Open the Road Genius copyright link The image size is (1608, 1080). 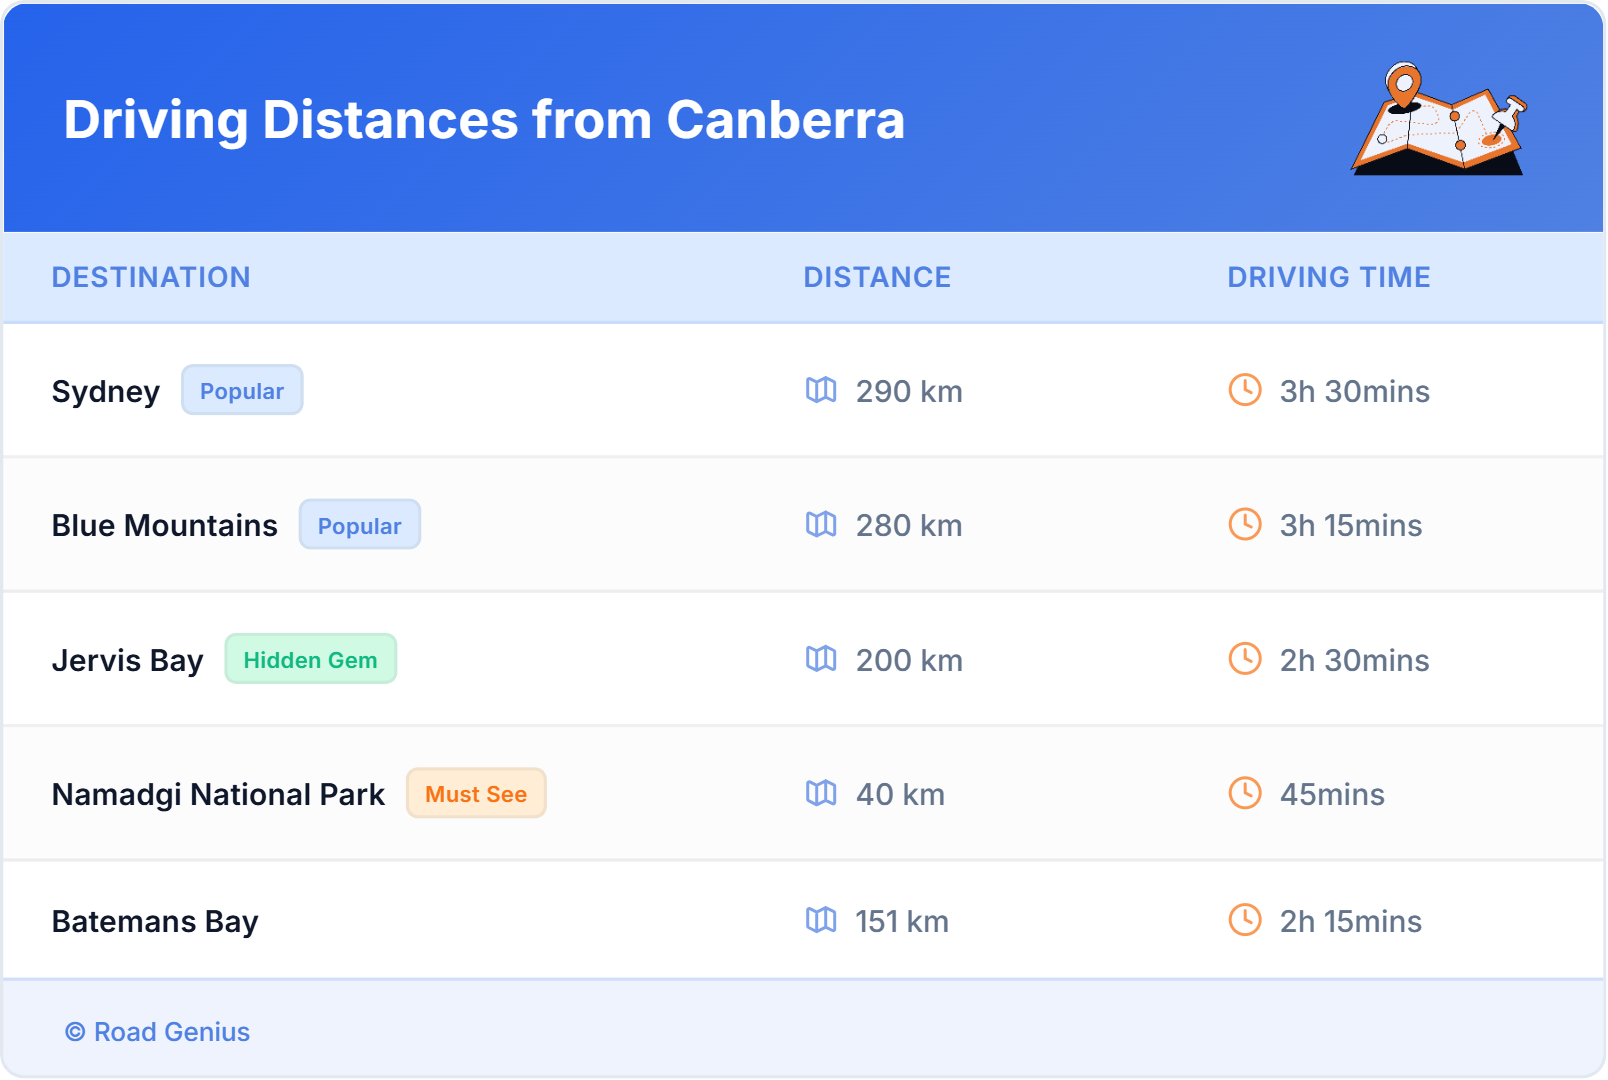(158, 1032)
